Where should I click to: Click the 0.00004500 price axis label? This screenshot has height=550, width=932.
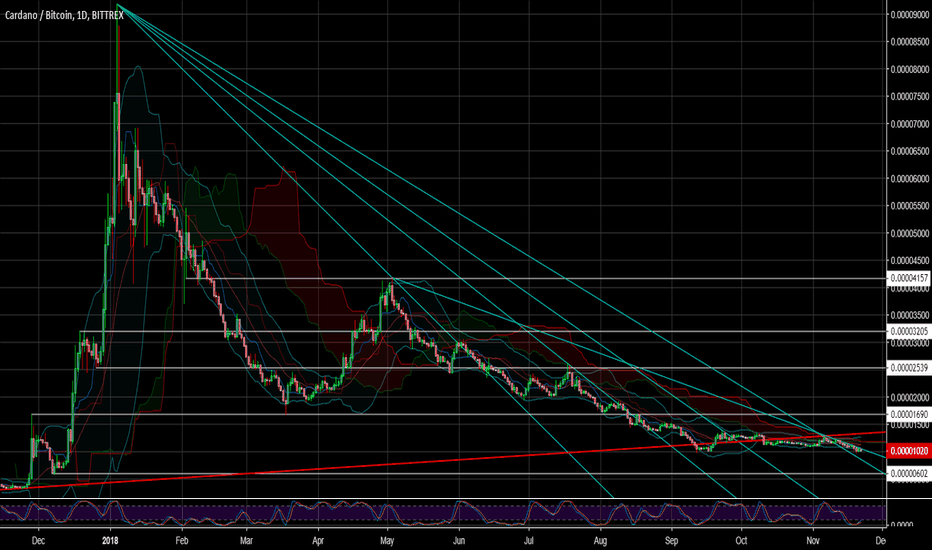(909, 260)
